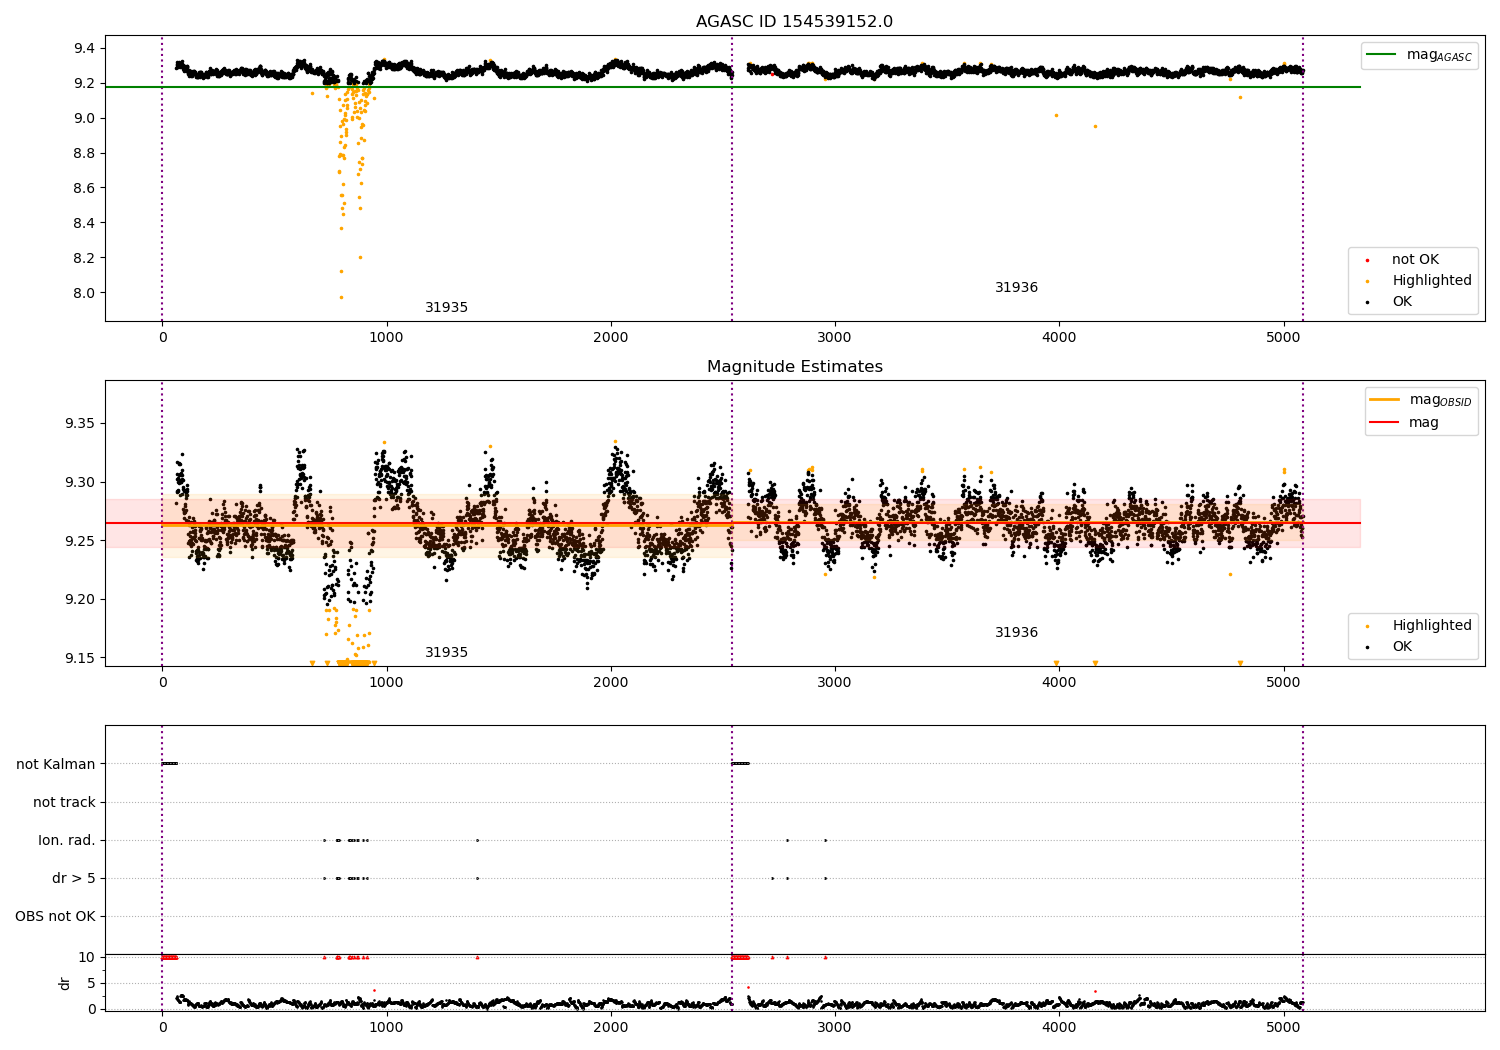
Task: Click the plot title 'AGASC ID 154539152.0'
Action: [x=794, y=22]
